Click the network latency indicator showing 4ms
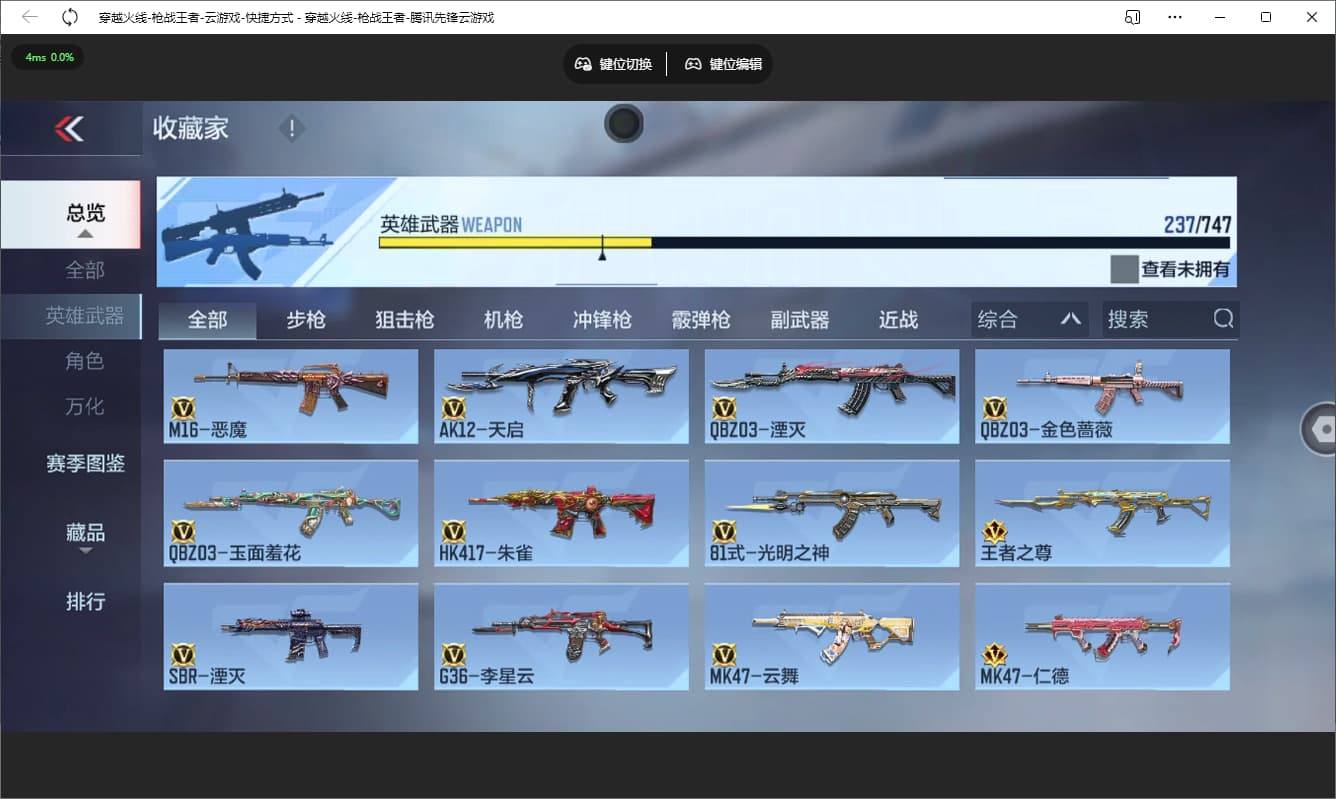This screenshot has width=1336, height=799. (47, 57)
